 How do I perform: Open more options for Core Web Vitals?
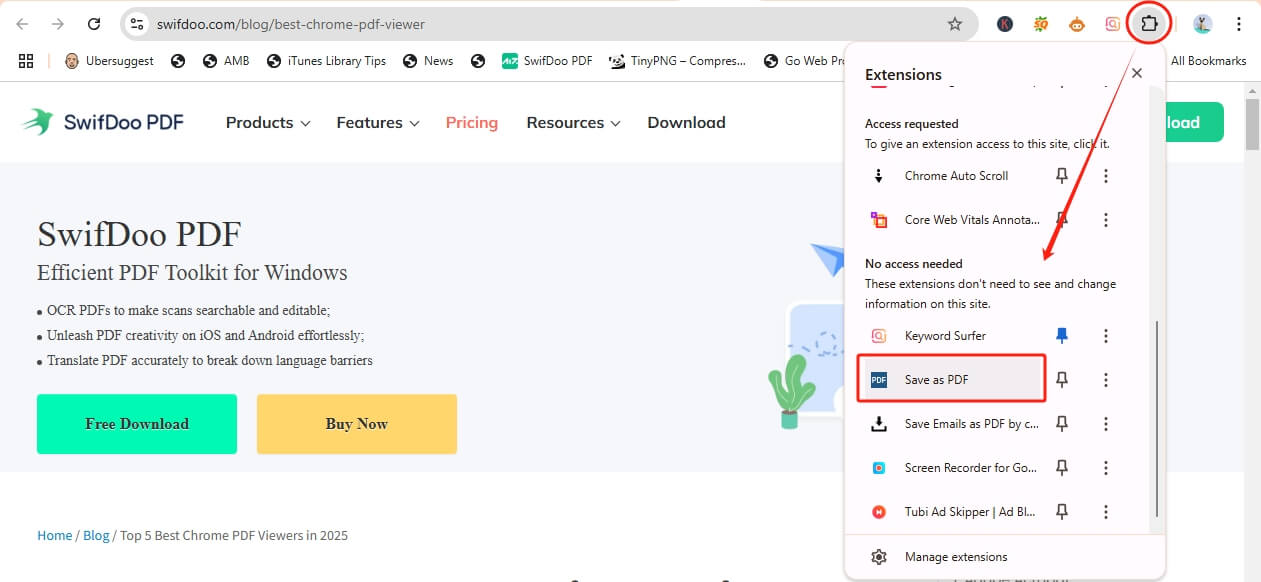click(1106, 220)
